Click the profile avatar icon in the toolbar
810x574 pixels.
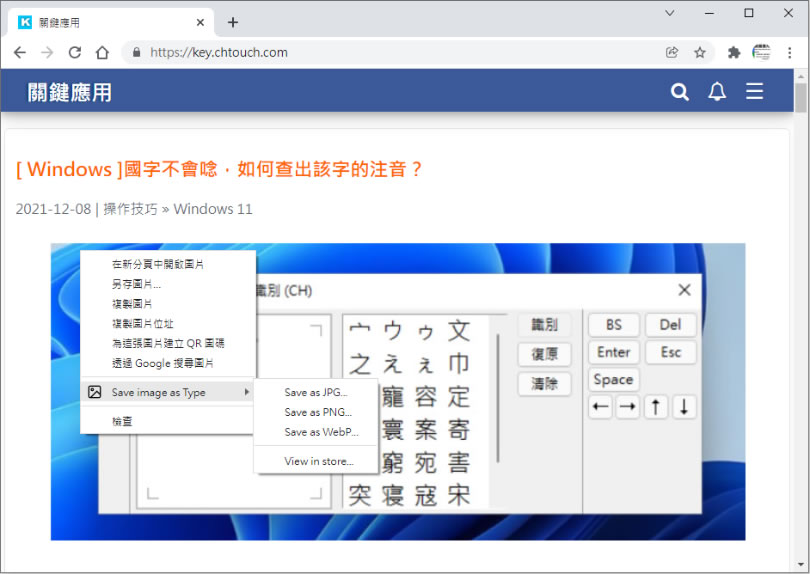[761, 52]
